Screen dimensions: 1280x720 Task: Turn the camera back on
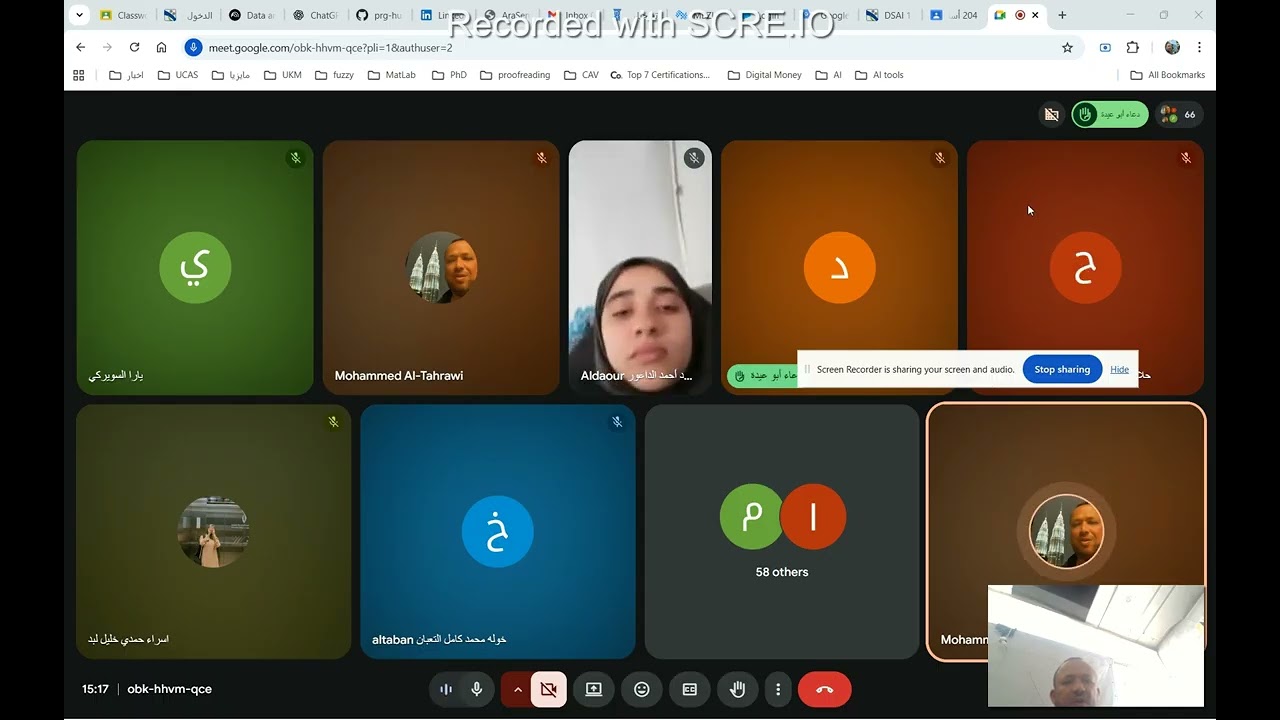tap(548, 689)
